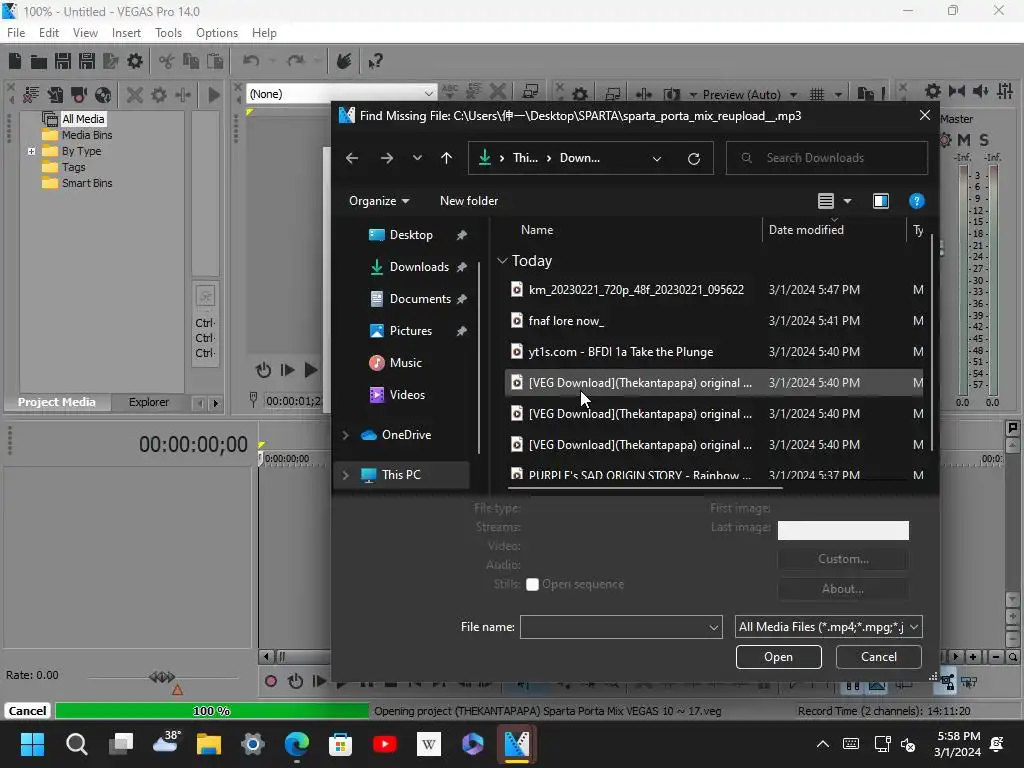Viewport: 1024px width, 768px height.
Task: Click Get Media from Web globe icon
Action: pos(103,95)
